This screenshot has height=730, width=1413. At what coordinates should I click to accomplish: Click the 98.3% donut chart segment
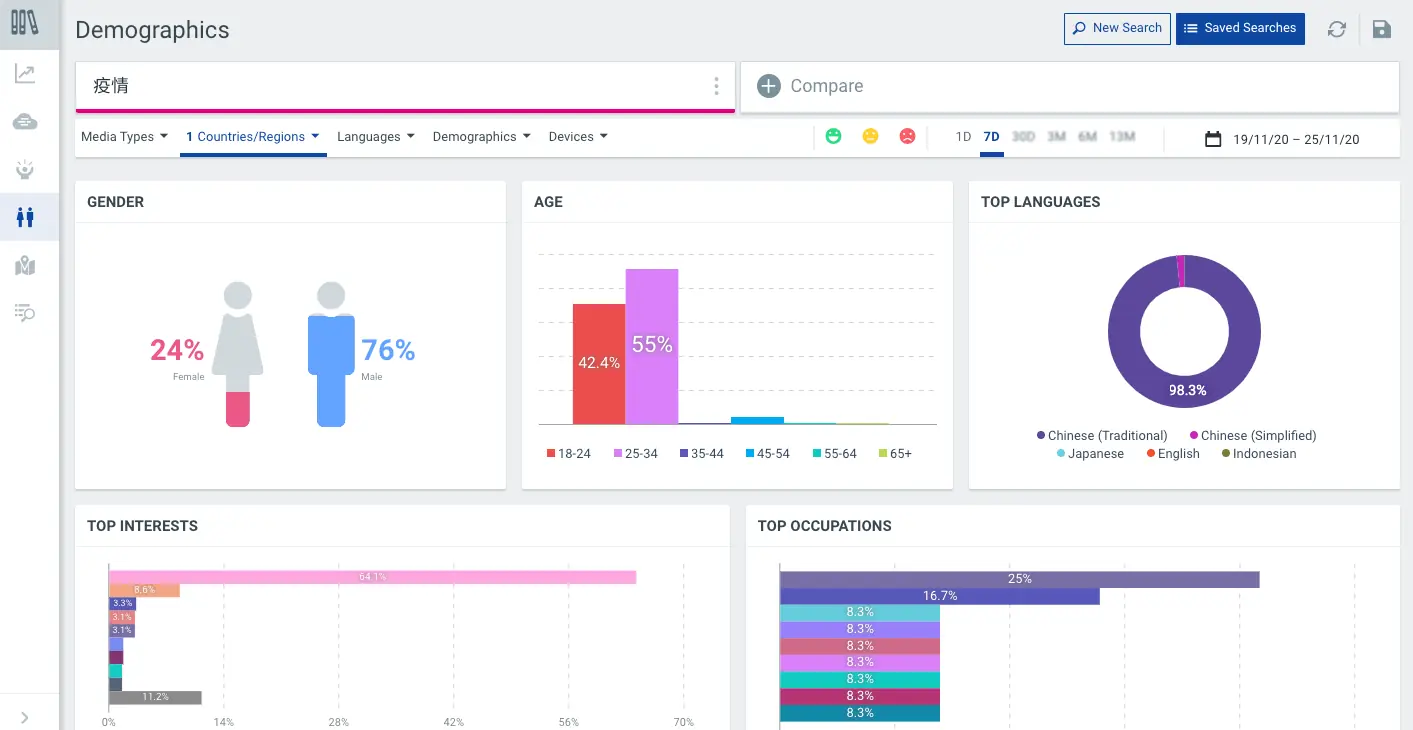click(x=1186, y=390)
